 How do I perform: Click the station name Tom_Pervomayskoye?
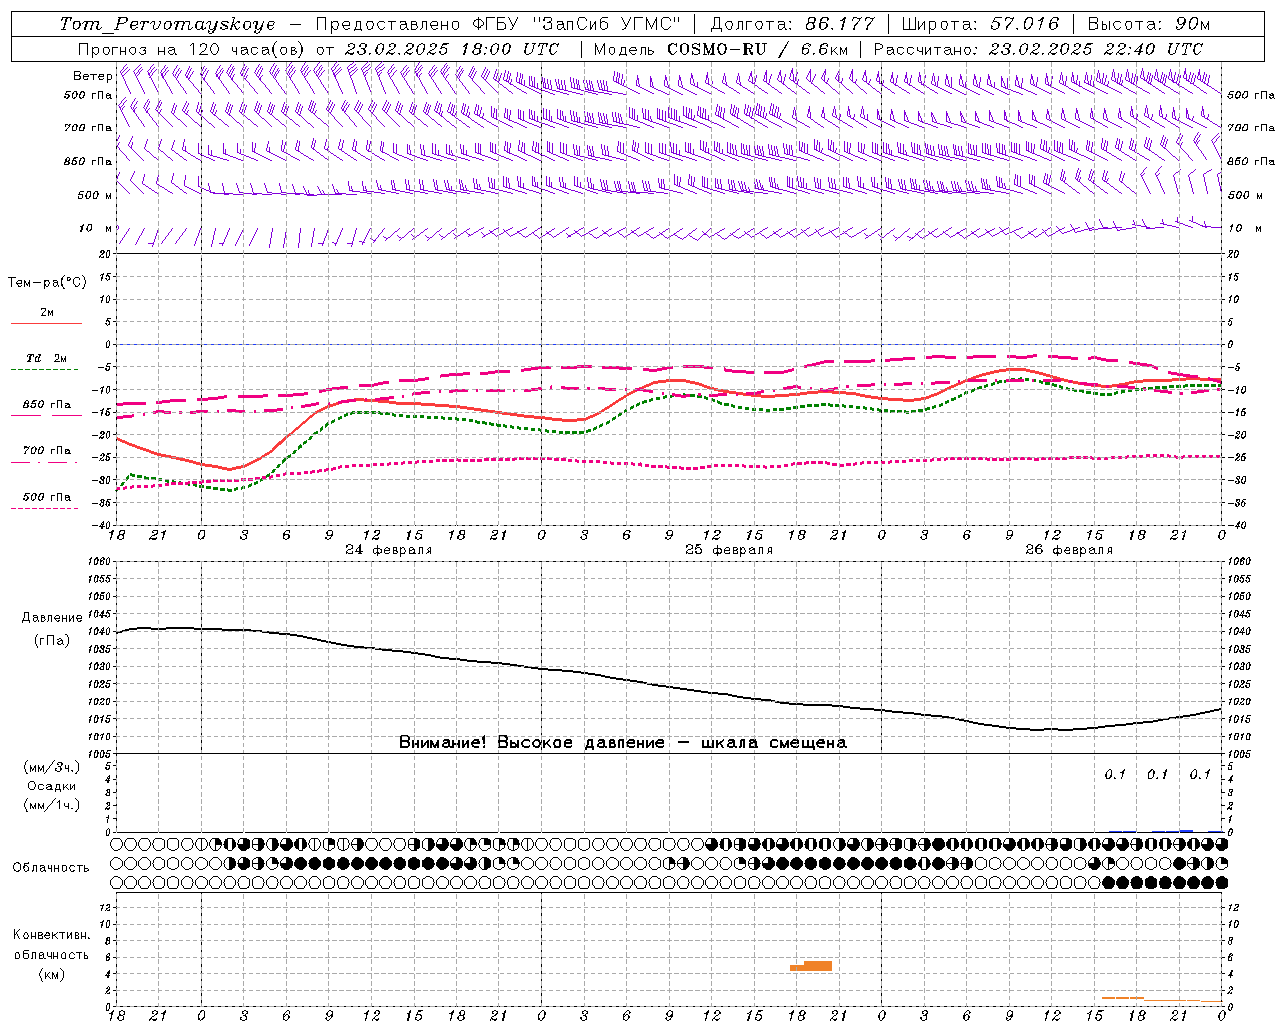click(167, 24)
